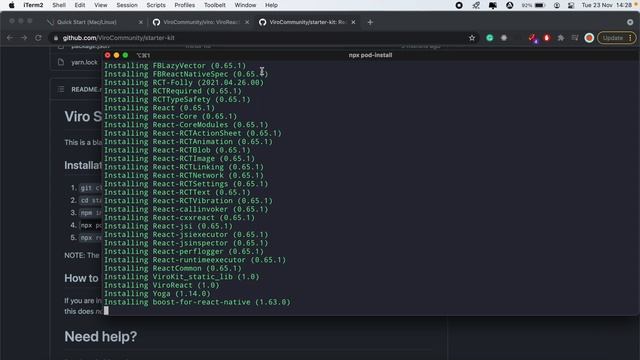This screenshot has width=640, height=360.
Task: Click the screen recording icon in menu bar
Action: (x=459, y=5)
